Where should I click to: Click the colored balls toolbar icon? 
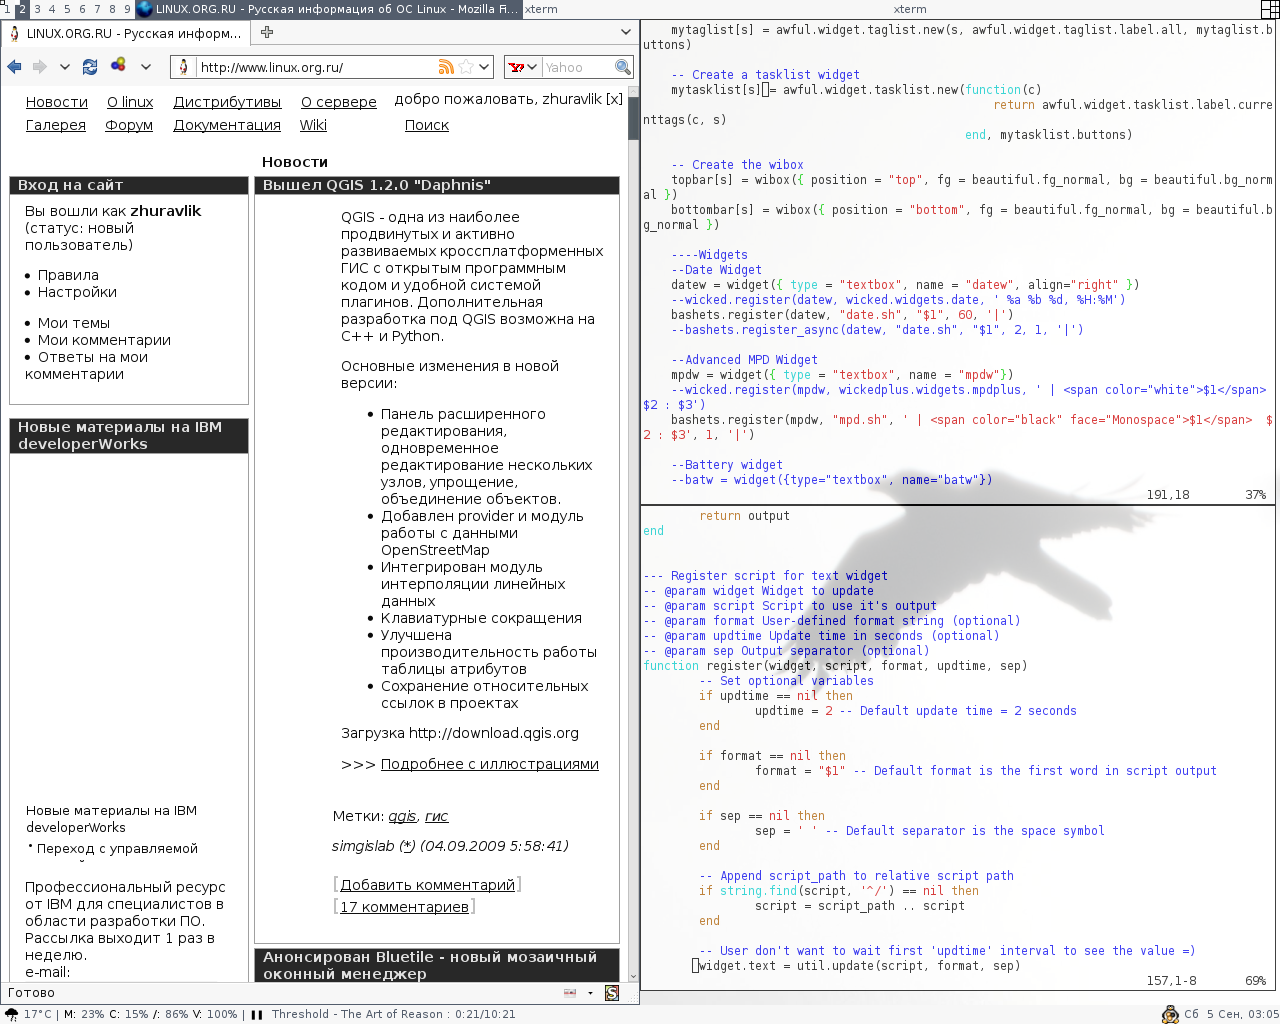tap(118, 65)
